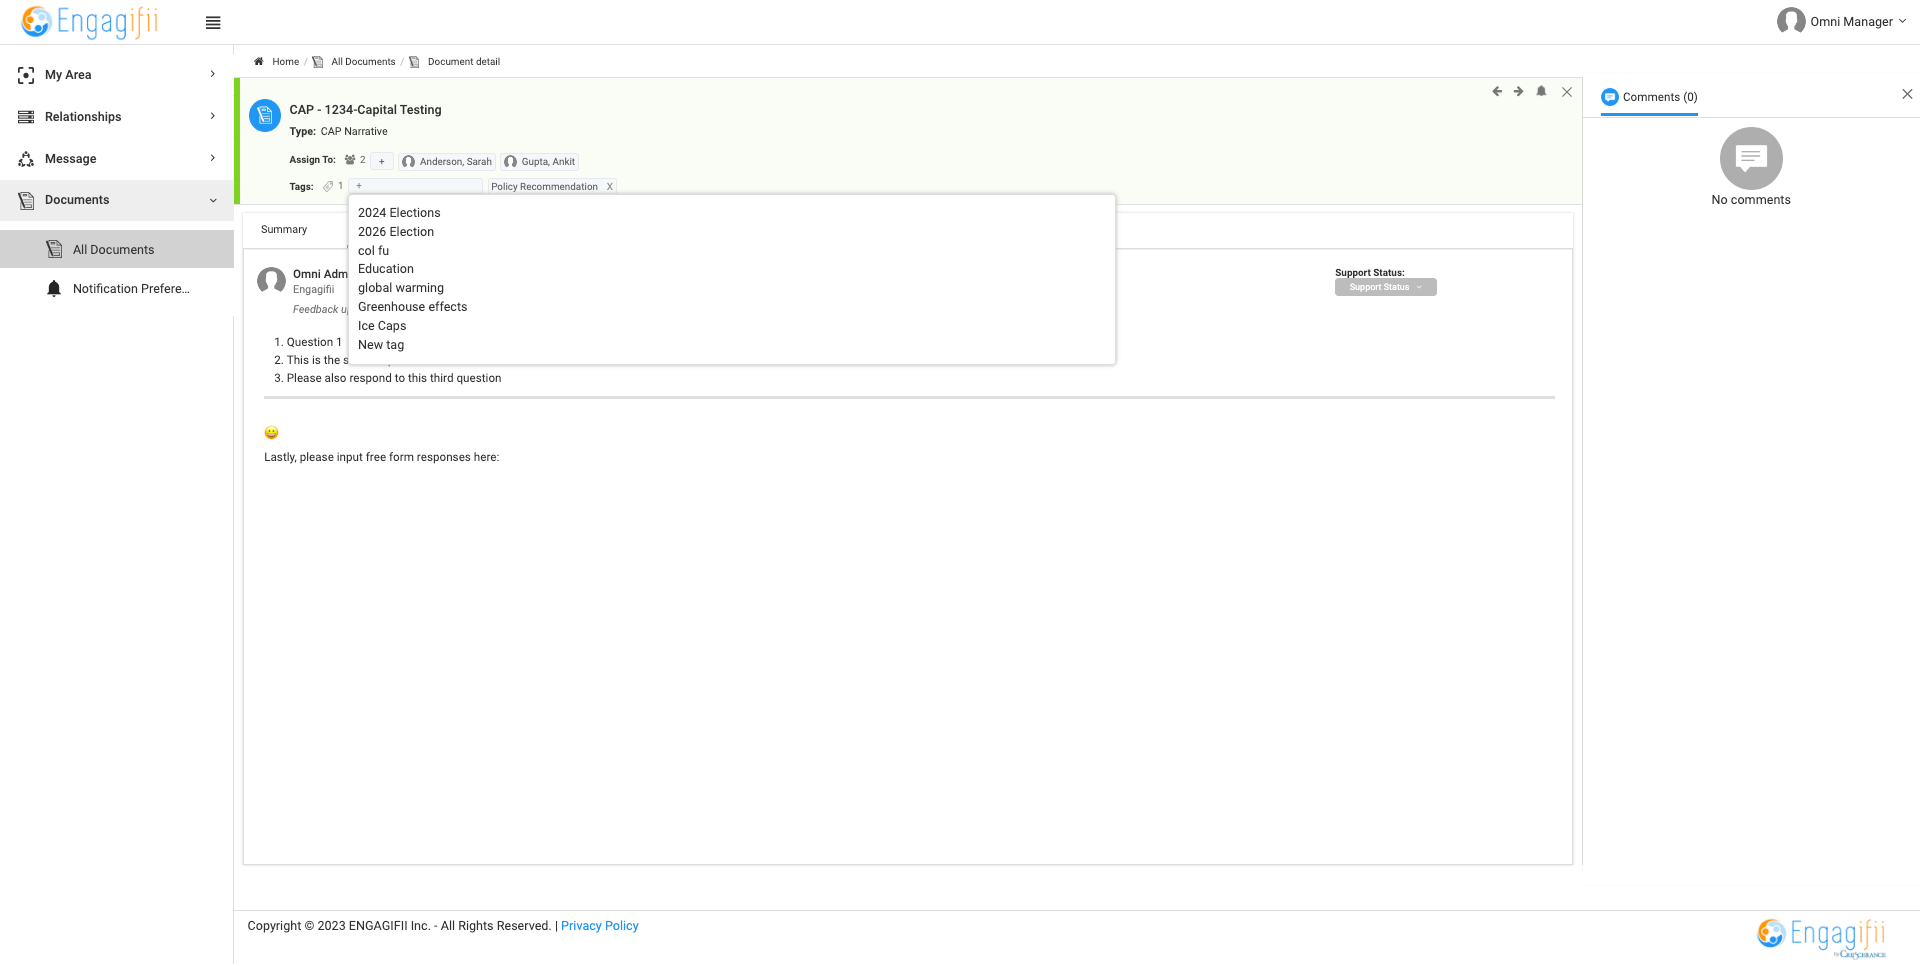Click the Engagifii logo at top left

tap(90, 22)
